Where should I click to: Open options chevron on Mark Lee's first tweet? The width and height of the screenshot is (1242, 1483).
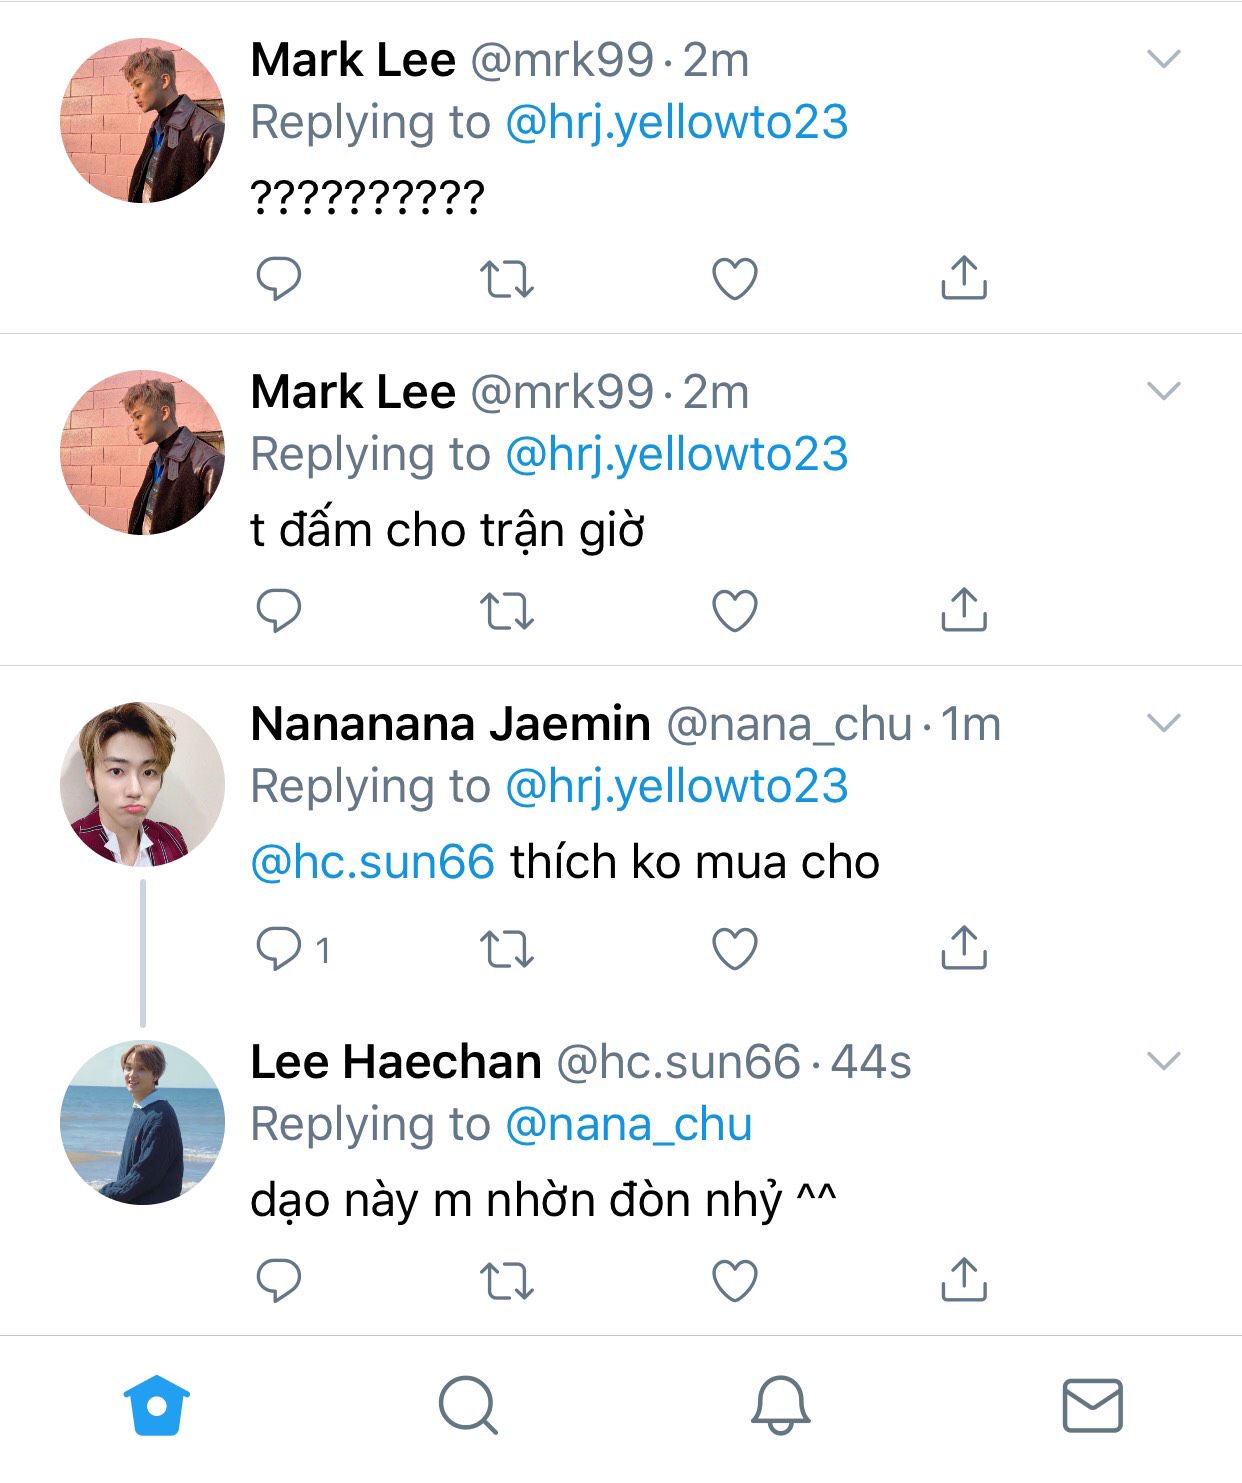[1163, 59]
